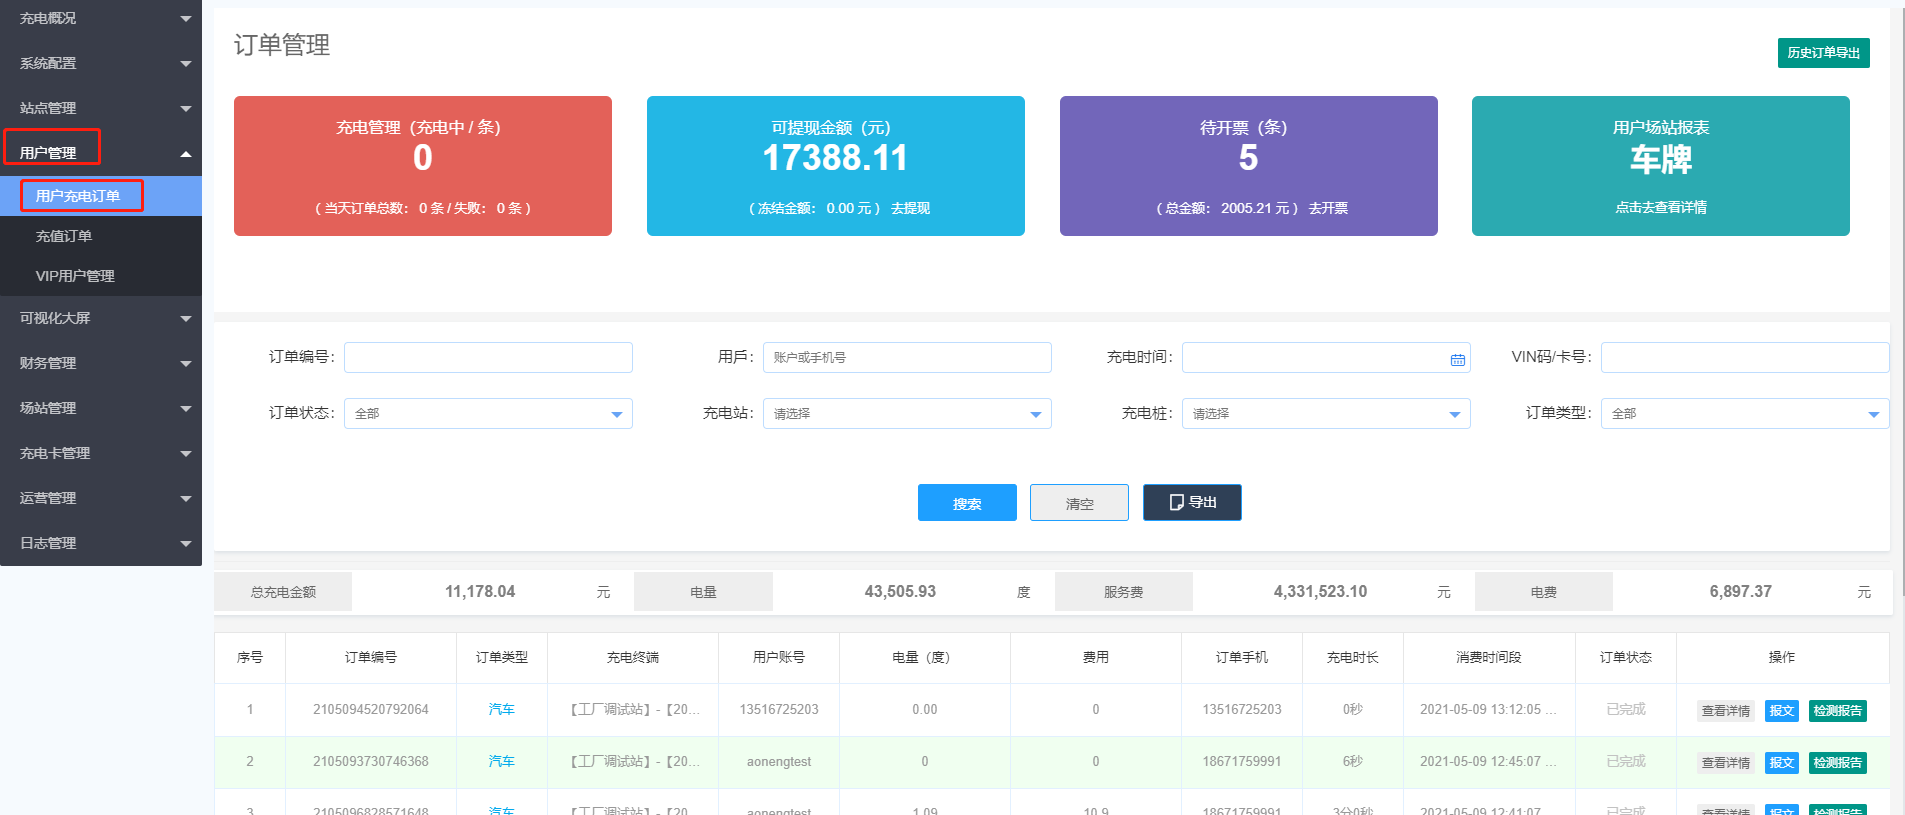Click the 导出 export button with file icon

(1192, 503)
